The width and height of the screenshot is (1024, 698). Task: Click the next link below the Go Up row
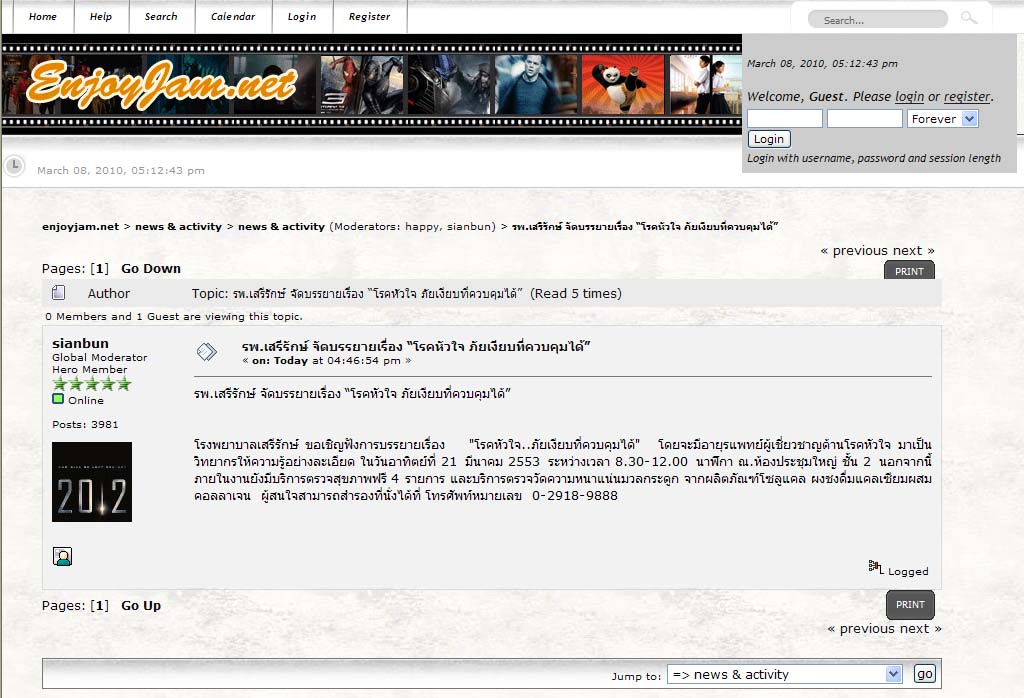(x=914, y=629)
